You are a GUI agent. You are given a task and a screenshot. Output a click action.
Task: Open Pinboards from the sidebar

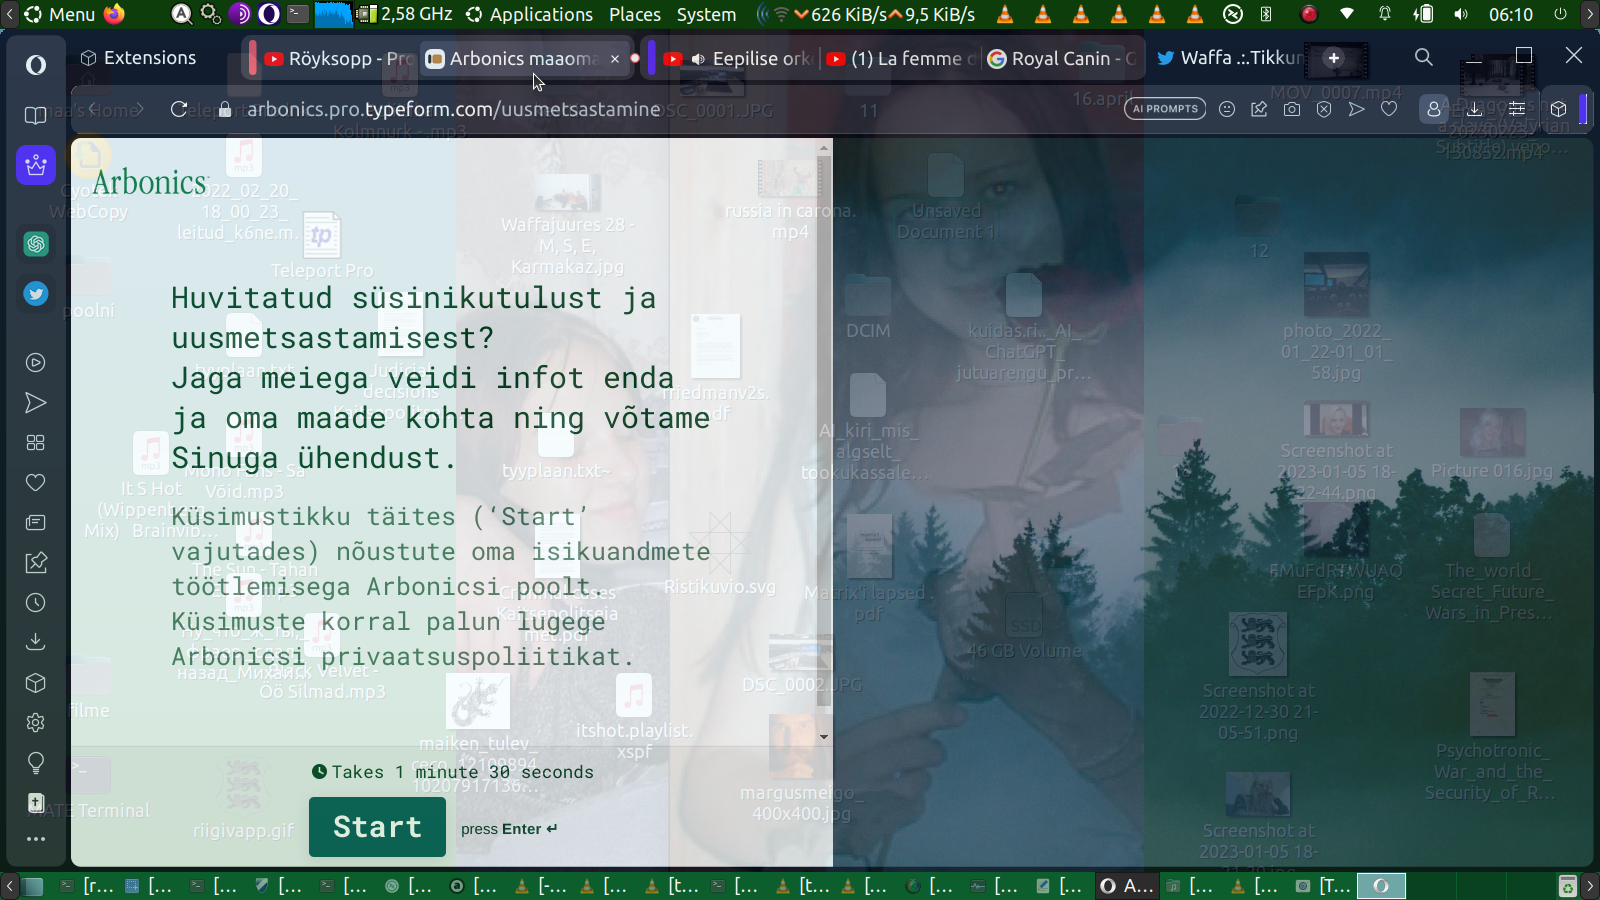(x=36, y=563)
